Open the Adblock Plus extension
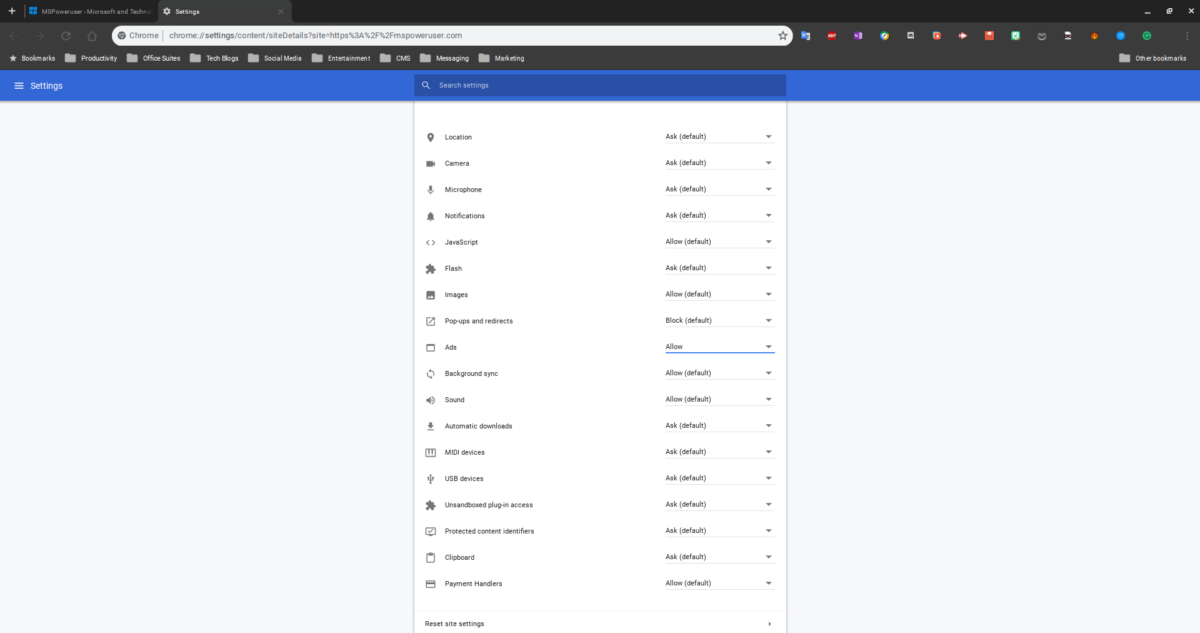This screenshot has width=1200, height=633. click(x=831, y=35)
